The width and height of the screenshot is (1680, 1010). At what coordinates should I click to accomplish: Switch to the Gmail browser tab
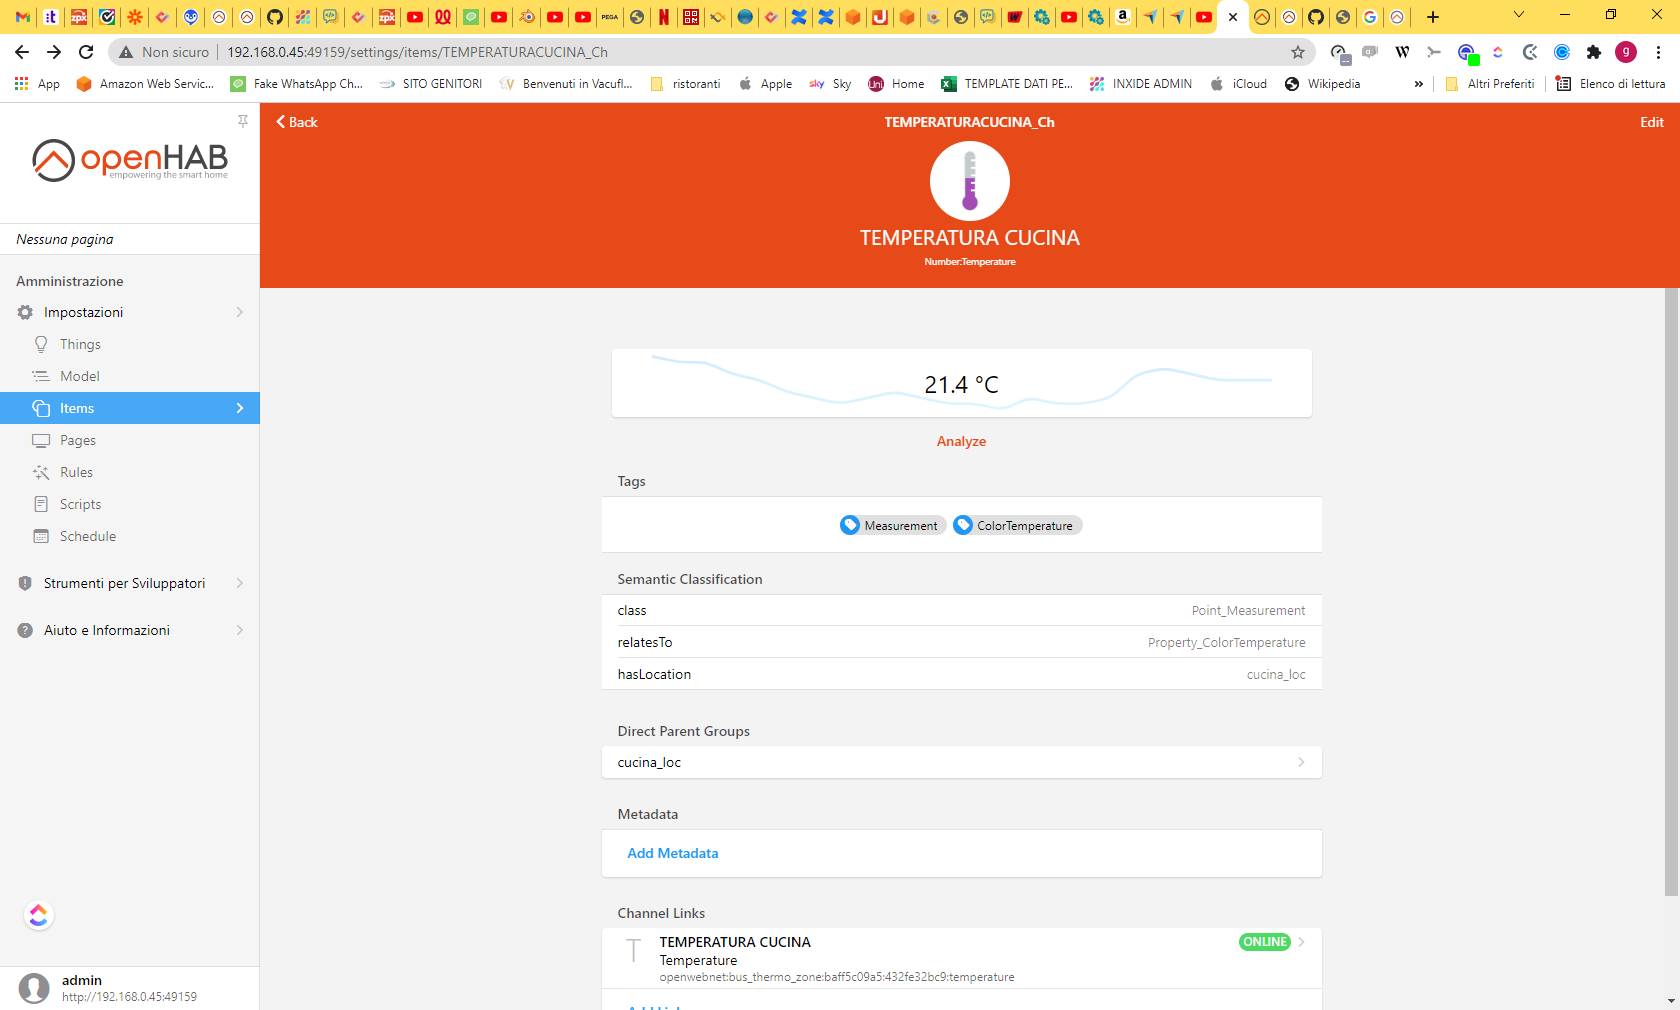23,17
